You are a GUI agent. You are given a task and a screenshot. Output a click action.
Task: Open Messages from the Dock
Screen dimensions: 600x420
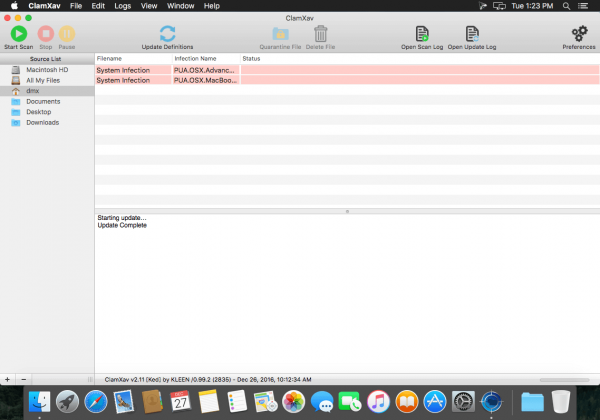tap(322, 401)
